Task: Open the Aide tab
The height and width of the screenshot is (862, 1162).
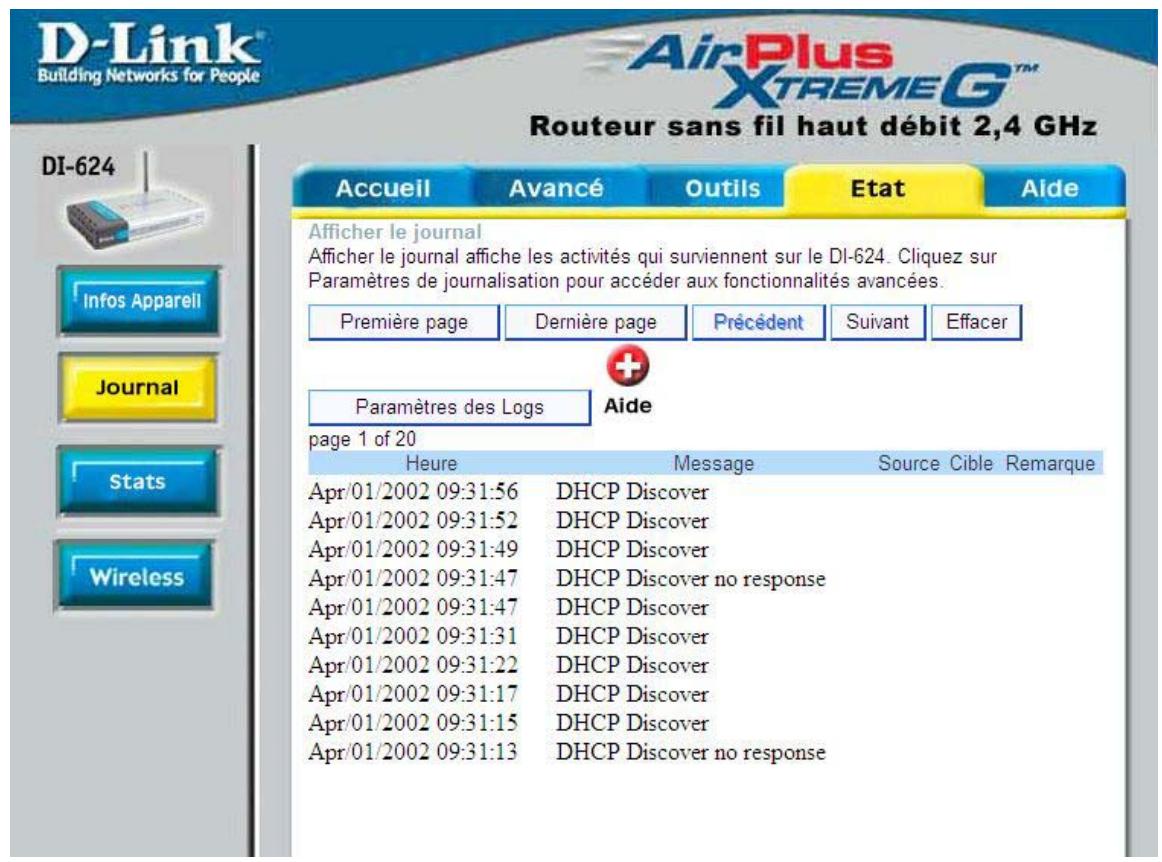Action: (1049, 188)
